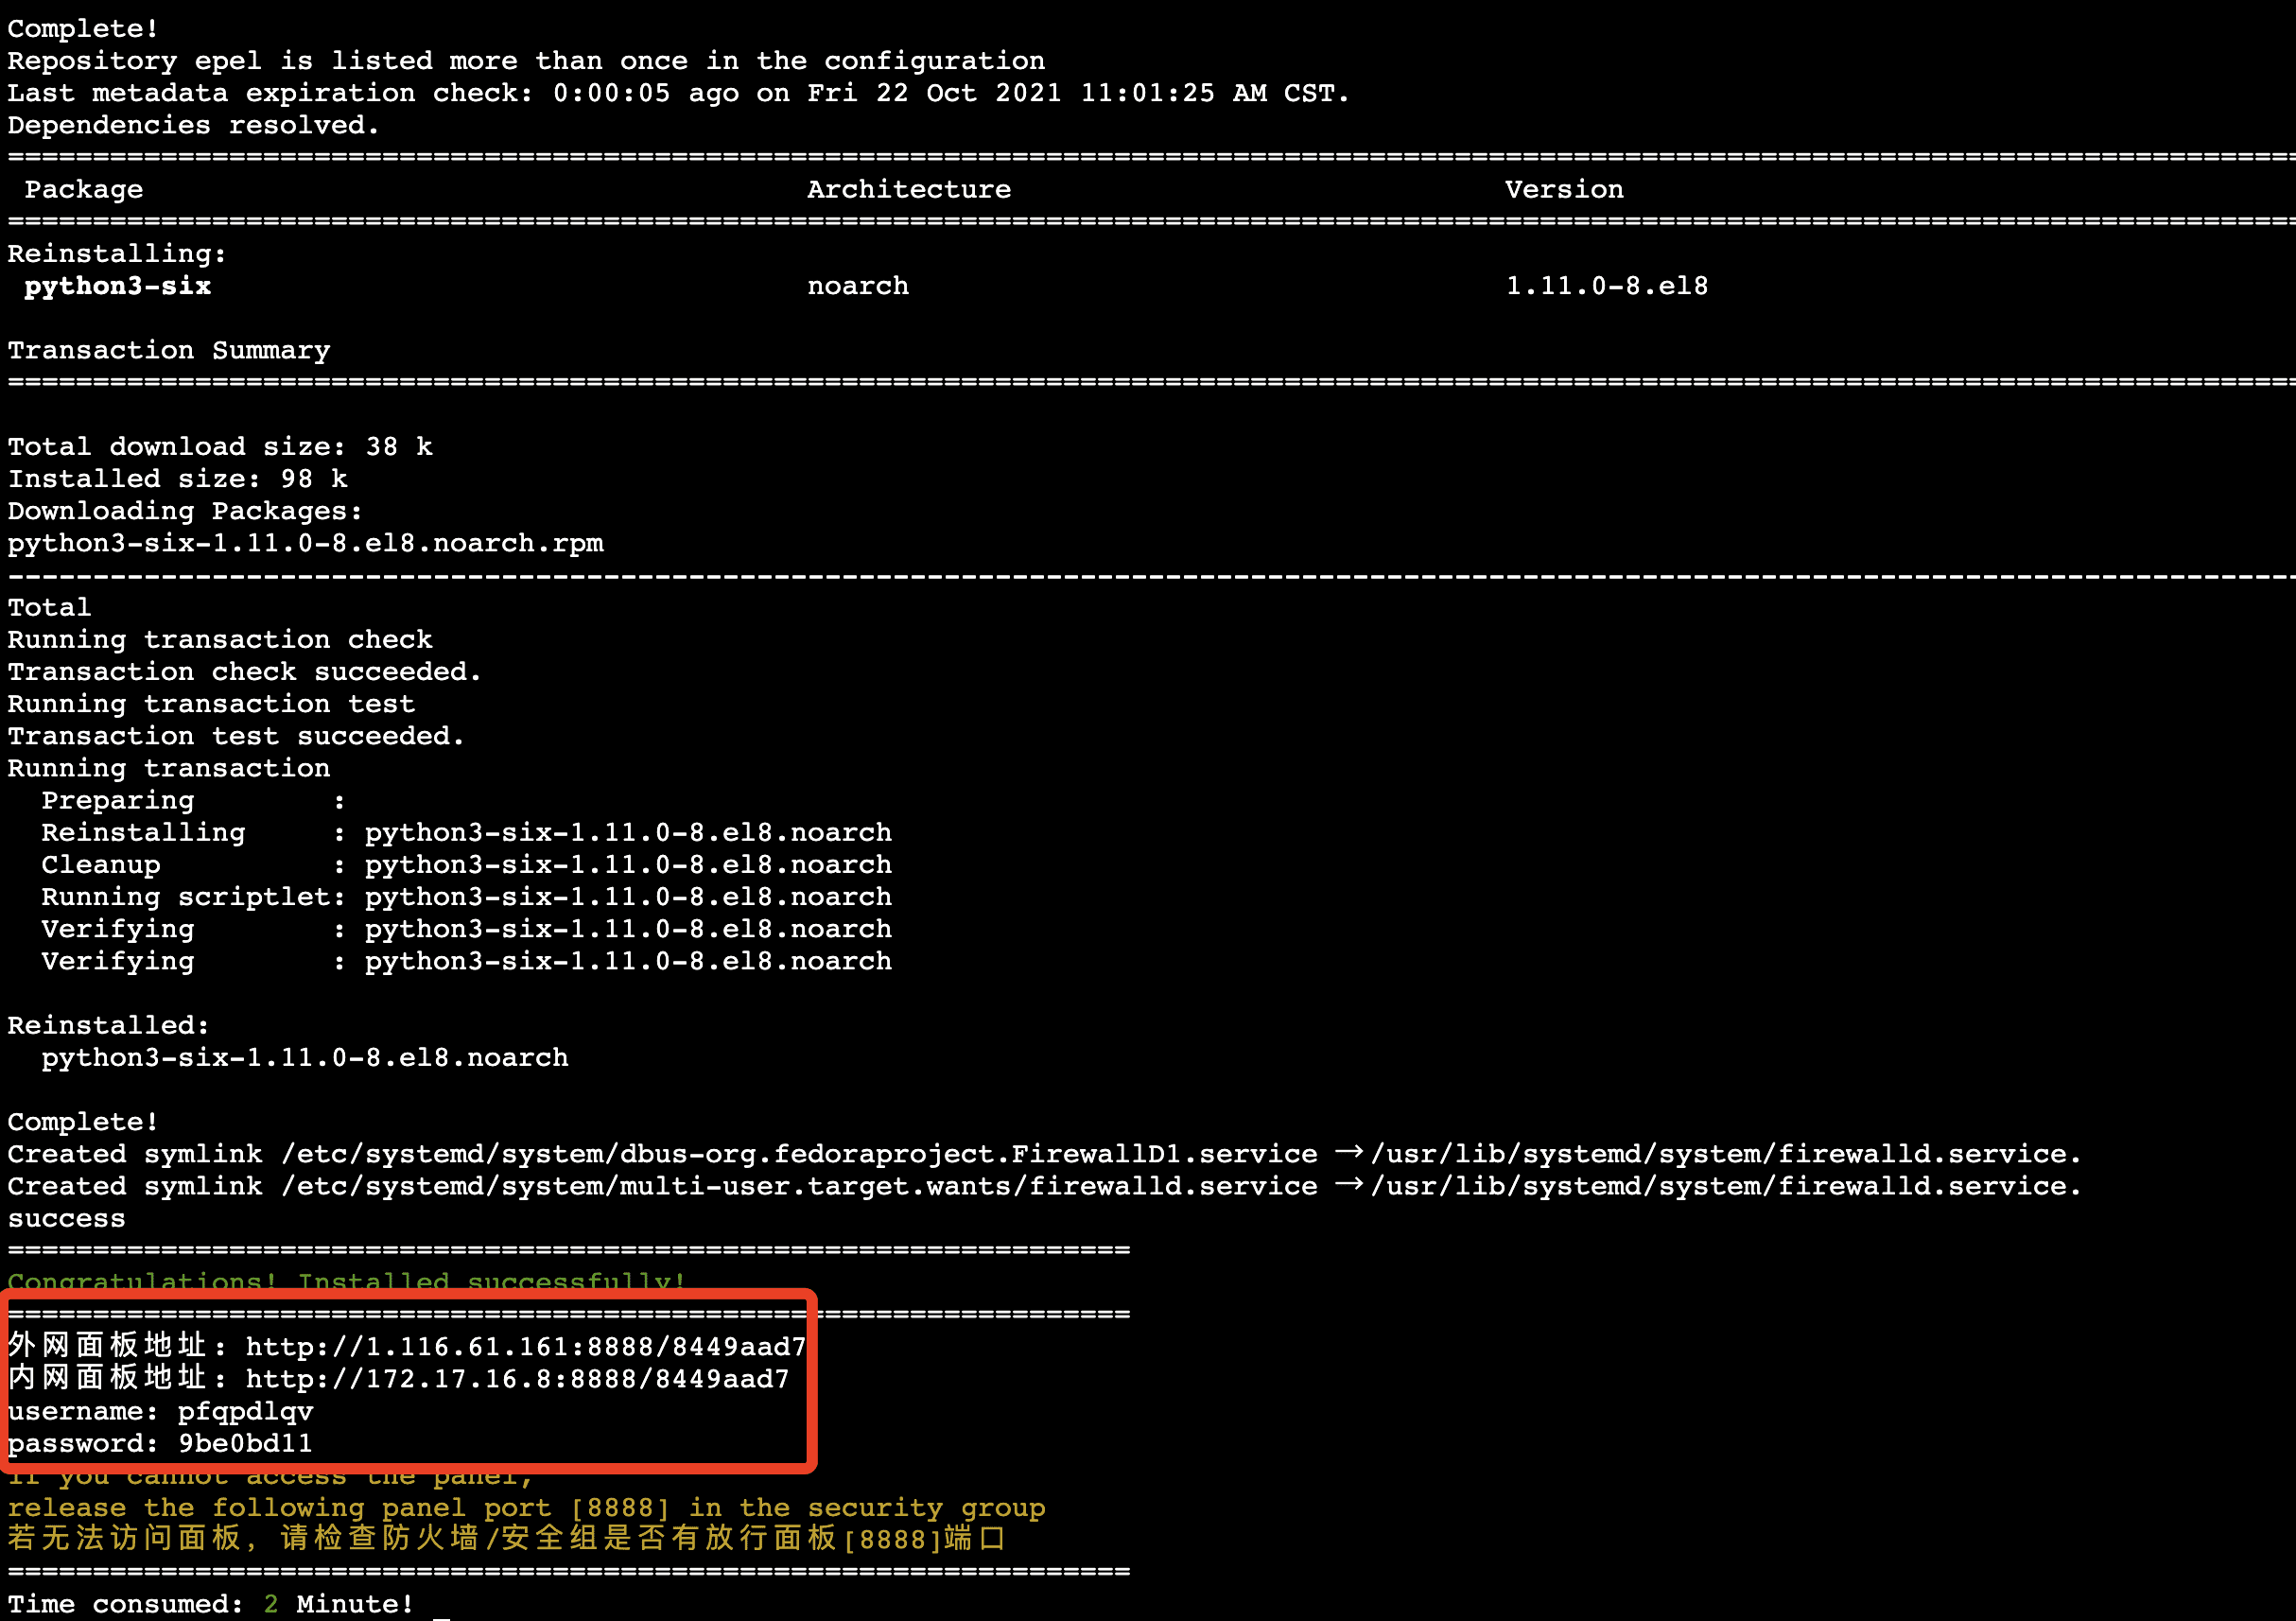Click the version text 1.11.0-8.el8
This screenshot has height=1621, width=2296.
pos(1606,286)
